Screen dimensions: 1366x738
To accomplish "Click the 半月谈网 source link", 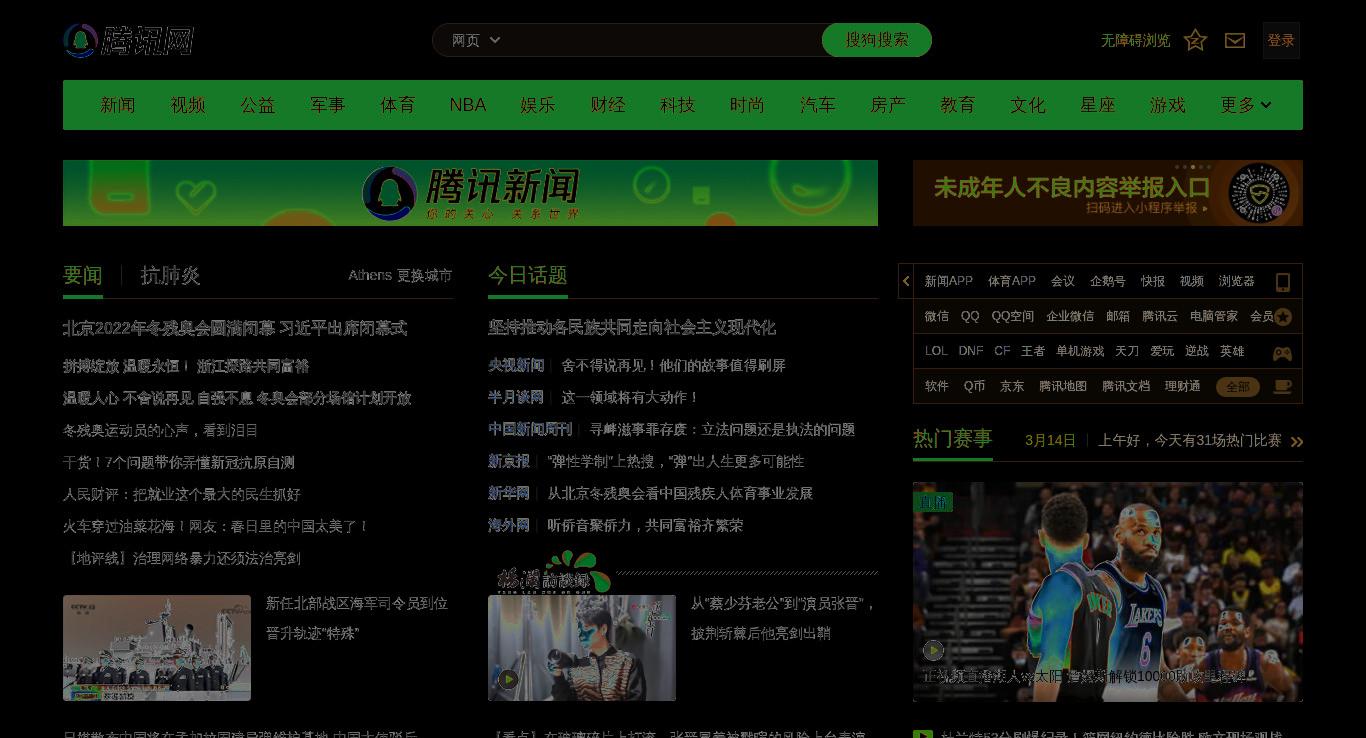I will pos(516,397).
